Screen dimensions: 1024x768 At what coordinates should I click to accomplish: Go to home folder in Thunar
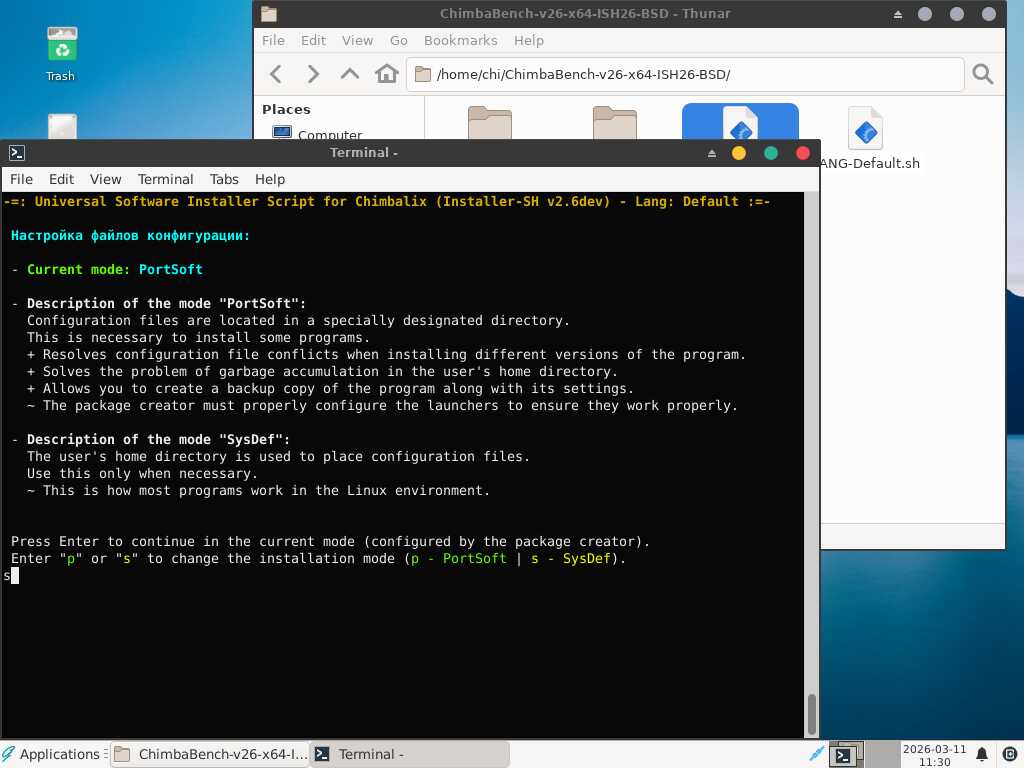tap(387, 74)
